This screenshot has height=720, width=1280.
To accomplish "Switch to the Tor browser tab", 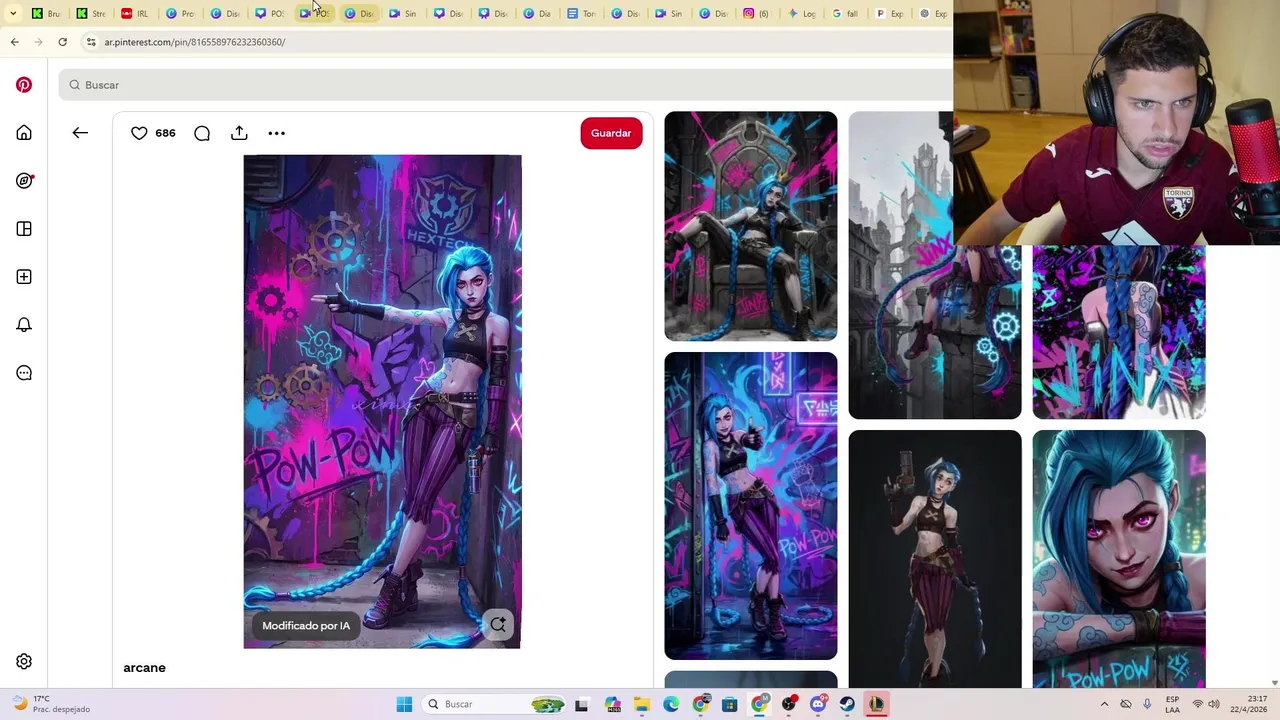I will (x=581, y=14).
